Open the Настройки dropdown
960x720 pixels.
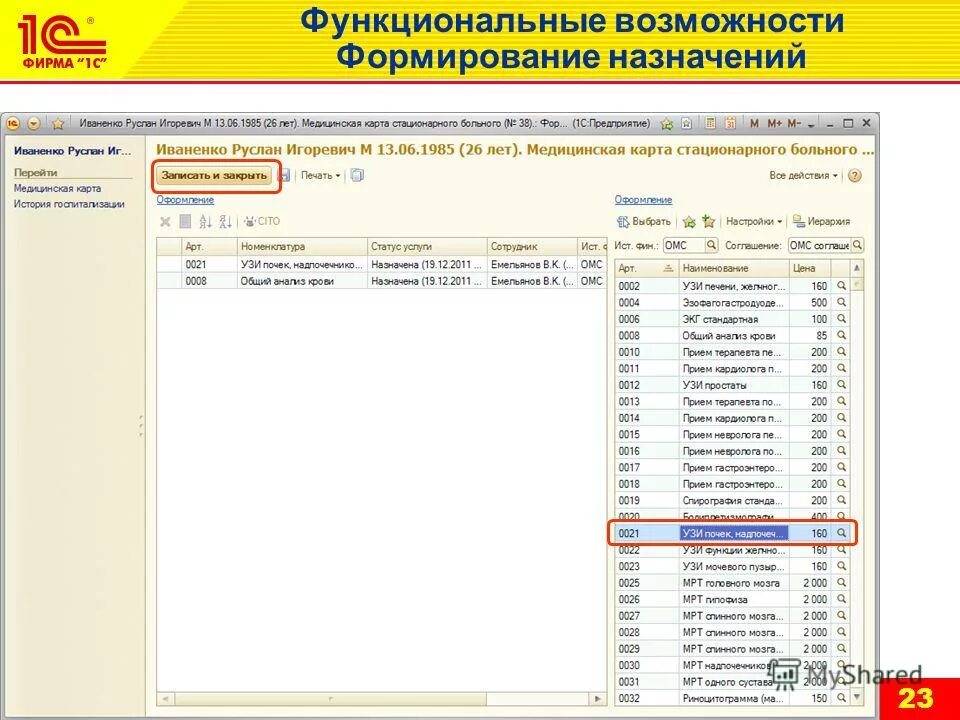coord(753,220)
